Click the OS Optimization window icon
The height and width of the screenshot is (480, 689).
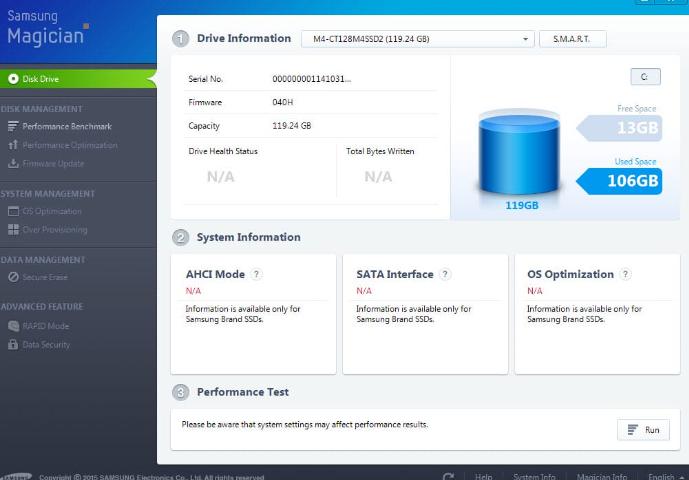click(13, 211)
